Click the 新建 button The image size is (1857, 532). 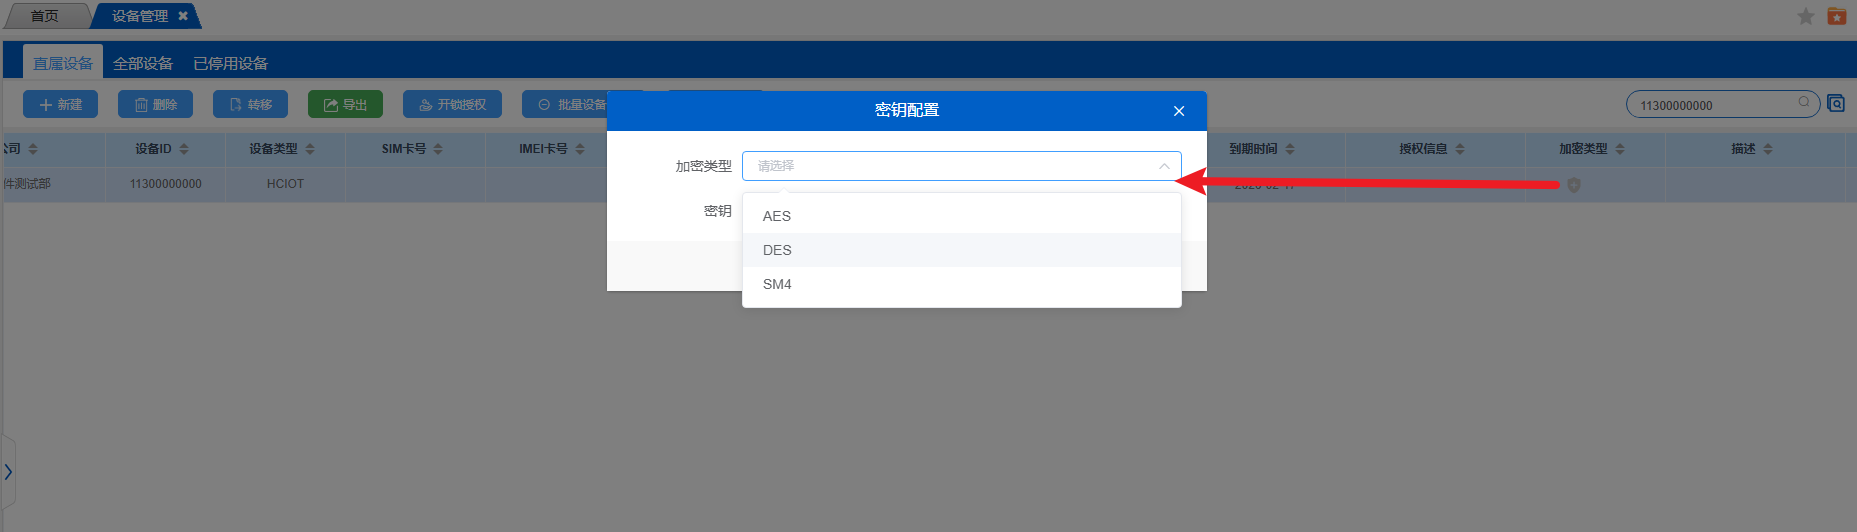coord(60,104)
